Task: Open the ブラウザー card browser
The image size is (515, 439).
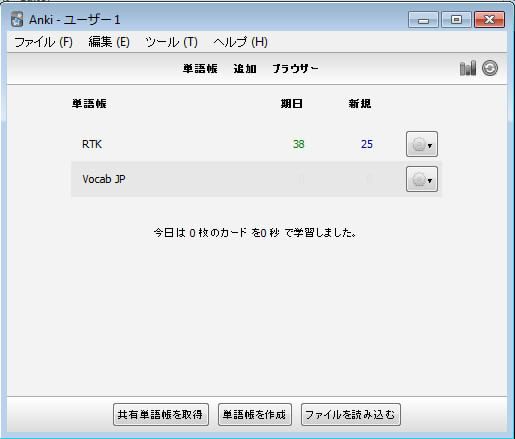Action: [x=295, y=69]
